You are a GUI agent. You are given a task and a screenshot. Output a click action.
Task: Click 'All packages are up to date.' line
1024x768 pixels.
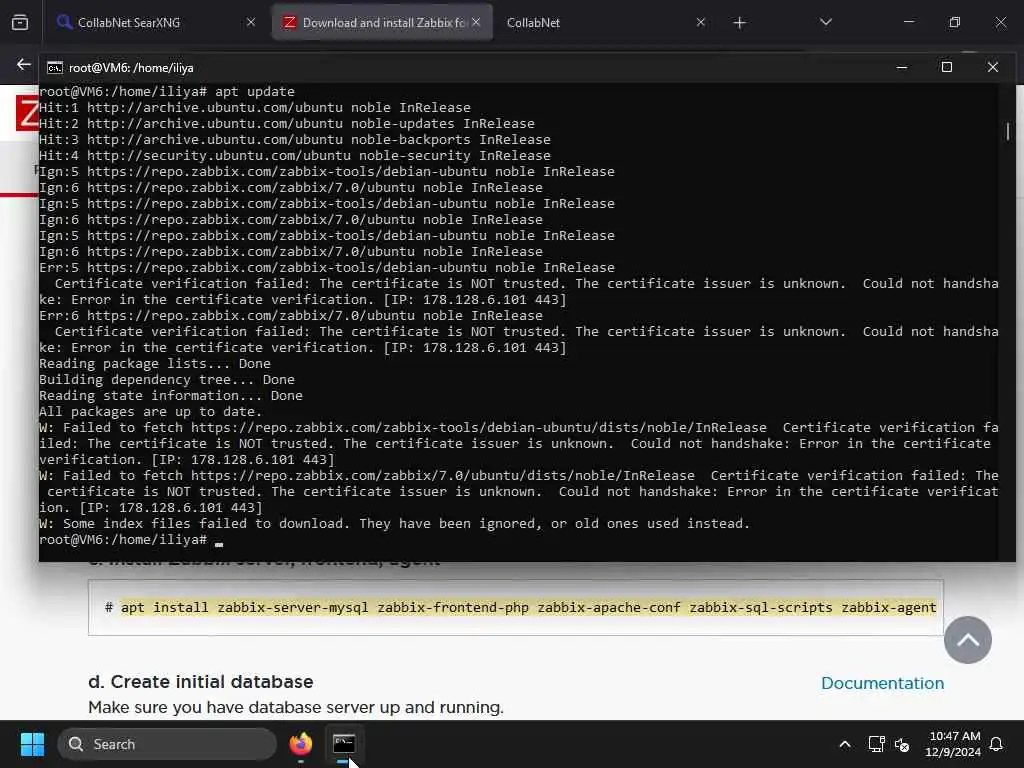150,411
